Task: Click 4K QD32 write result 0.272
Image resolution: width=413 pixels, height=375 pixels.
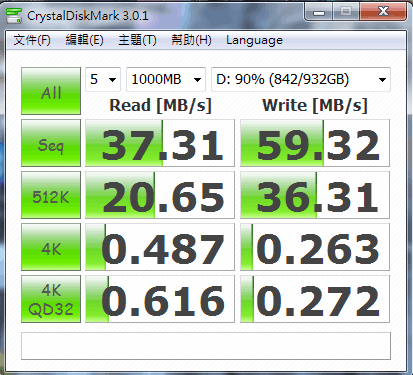Action: 315,299
